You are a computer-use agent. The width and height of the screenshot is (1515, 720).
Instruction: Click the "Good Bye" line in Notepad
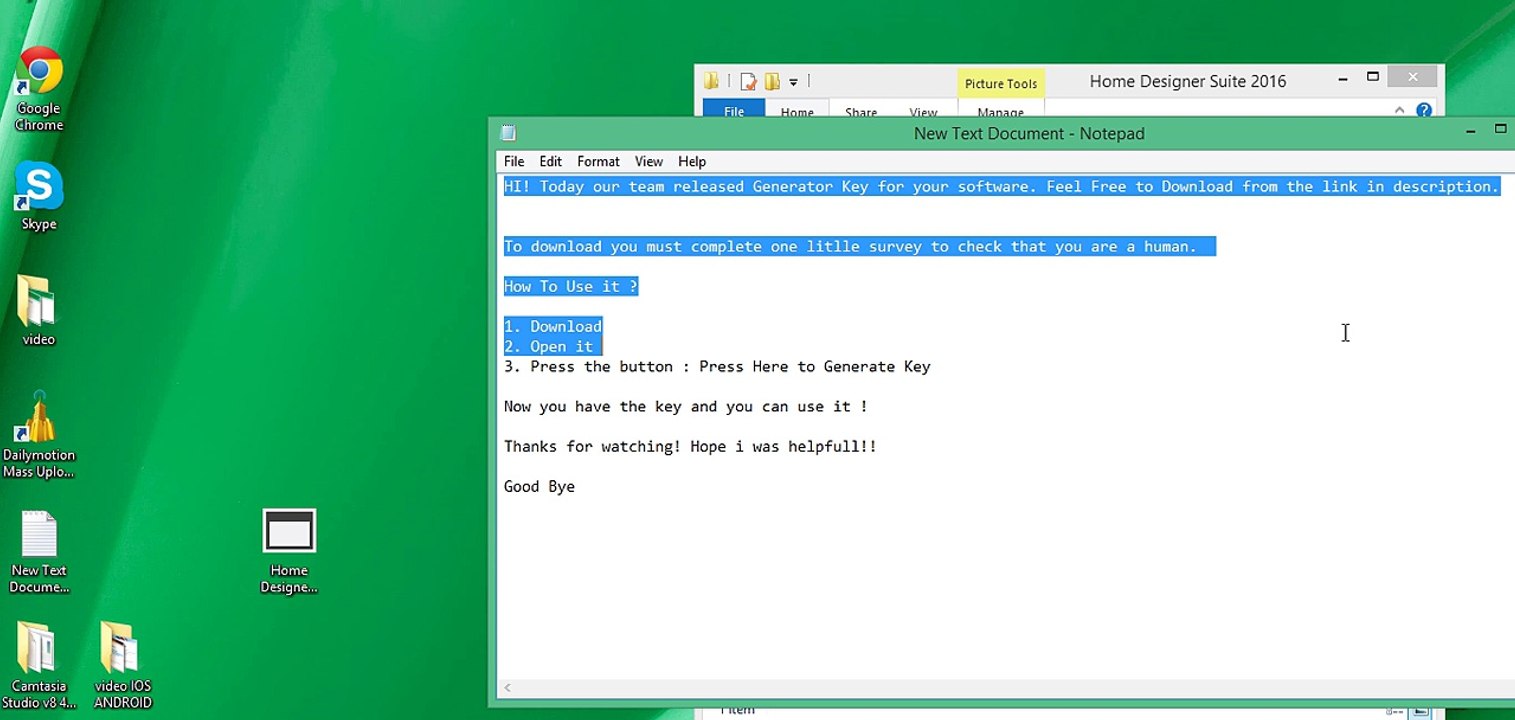pos(539,486)
